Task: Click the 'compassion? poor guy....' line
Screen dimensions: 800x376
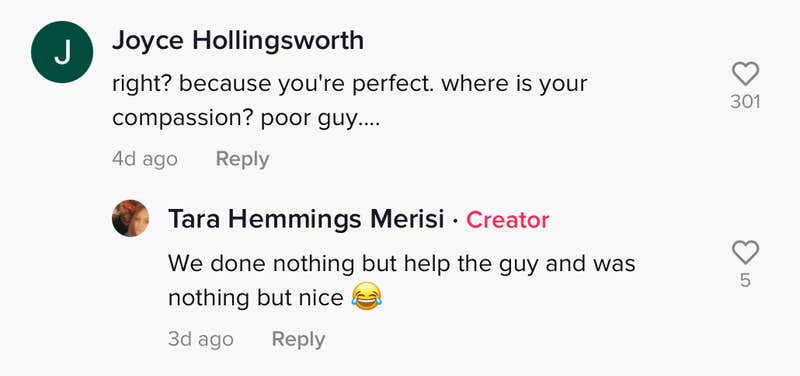Action: (246, 119)
